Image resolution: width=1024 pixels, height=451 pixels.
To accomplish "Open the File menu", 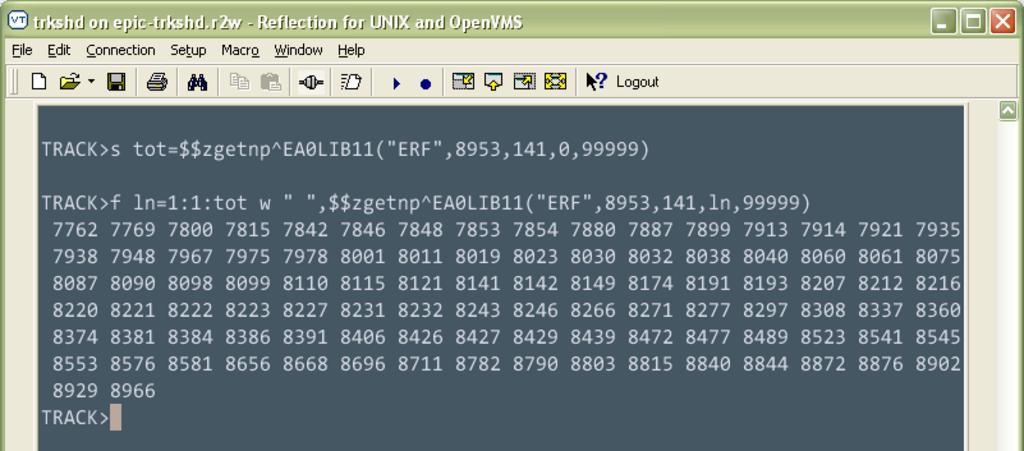I will [22, 50].
